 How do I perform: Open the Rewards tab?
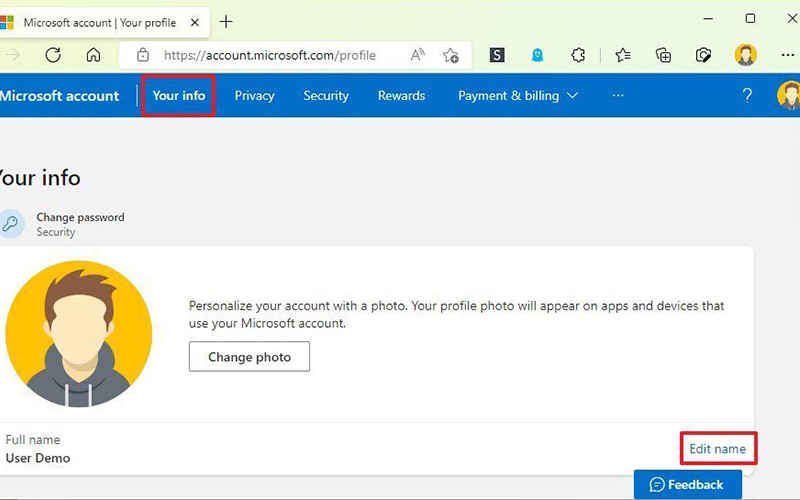401,95
